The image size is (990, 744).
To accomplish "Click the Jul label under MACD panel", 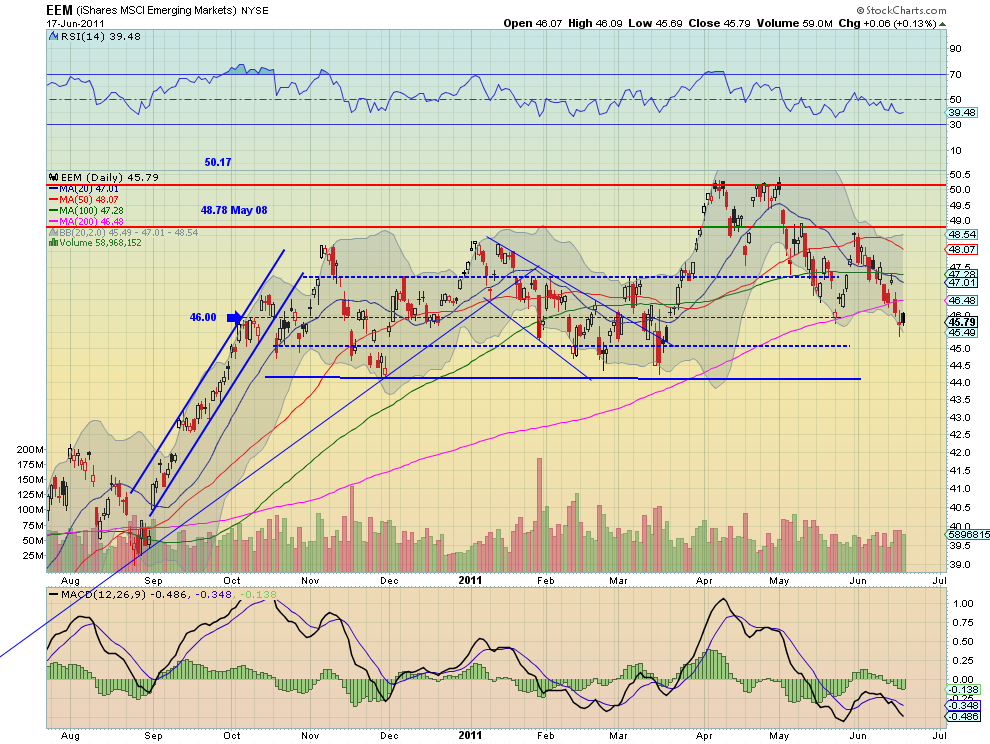I will tap(939, 736).
